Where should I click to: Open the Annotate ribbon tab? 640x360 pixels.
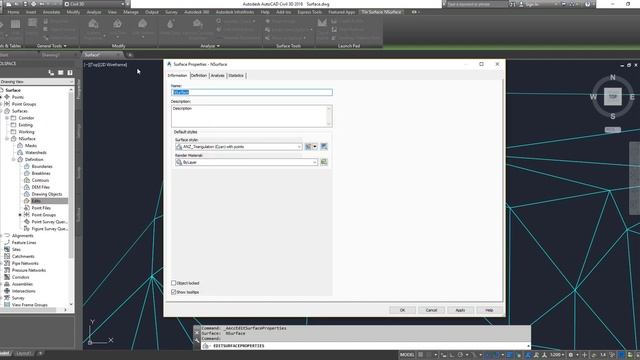pos(51,12)
